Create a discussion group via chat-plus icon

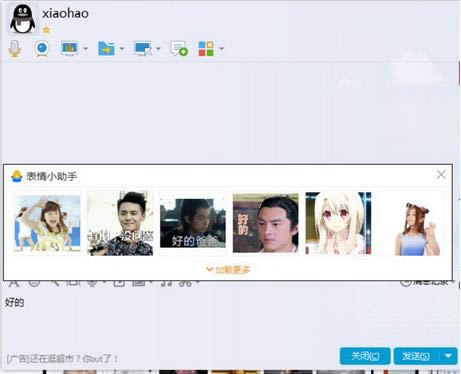tap(179, 49)
